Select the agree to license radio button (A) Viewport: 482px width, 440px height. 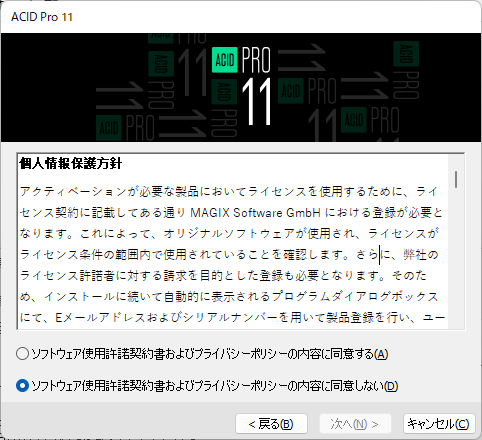[x=22, y=354]
